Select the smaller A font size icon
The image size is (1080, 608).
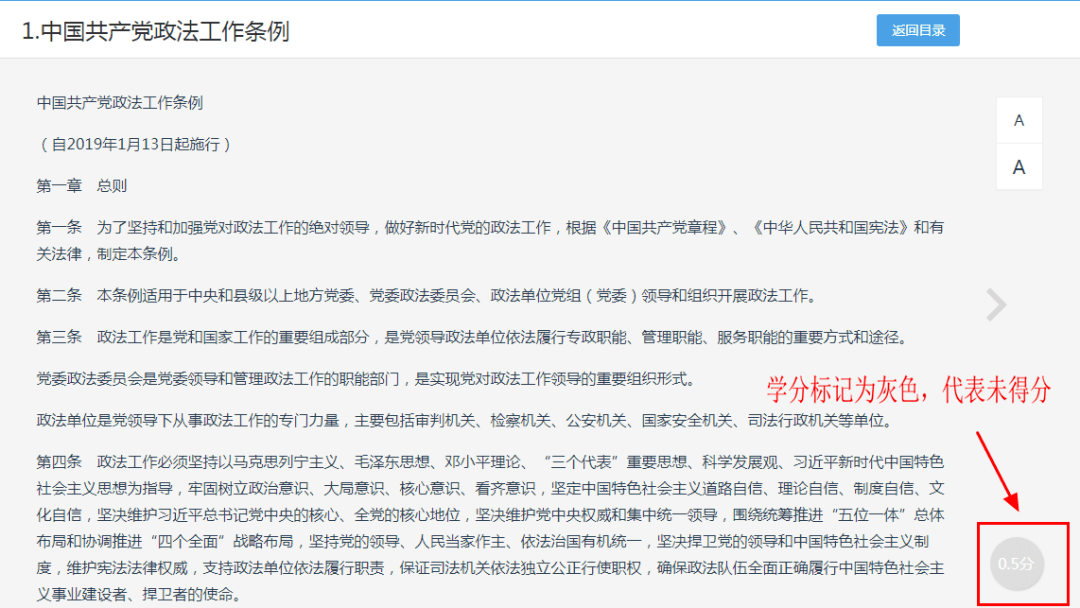click(1018, 121)
